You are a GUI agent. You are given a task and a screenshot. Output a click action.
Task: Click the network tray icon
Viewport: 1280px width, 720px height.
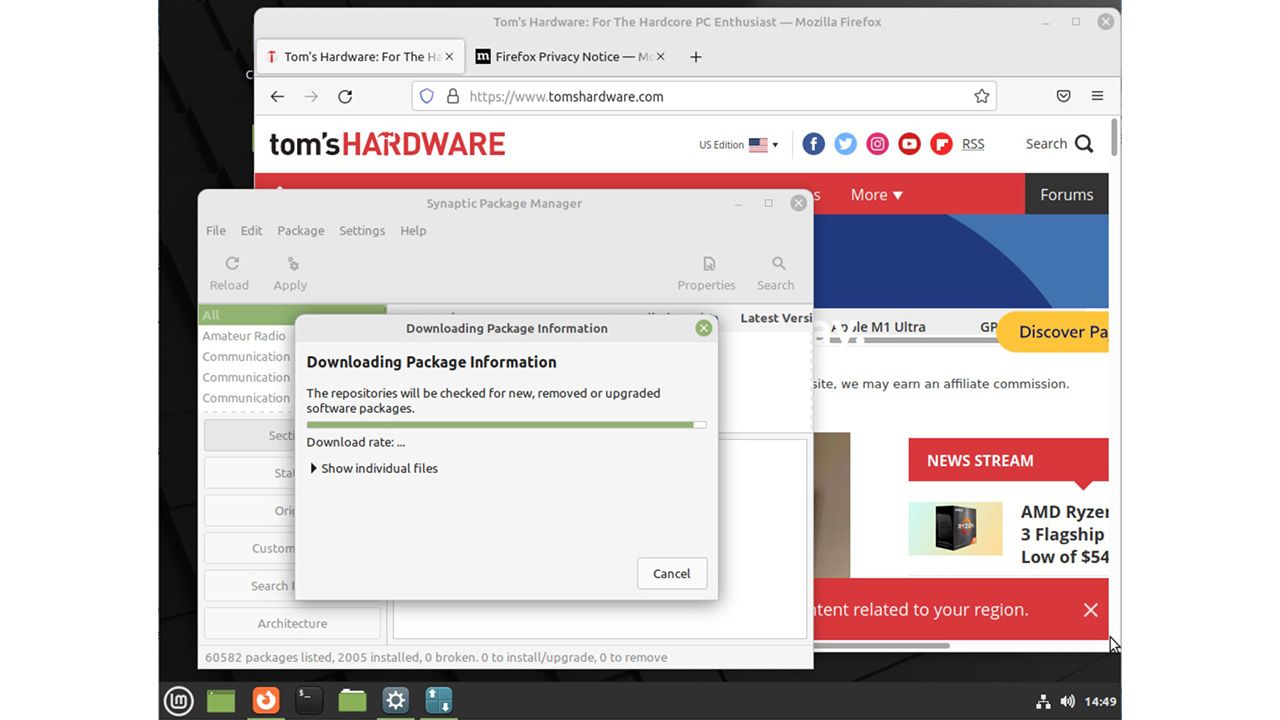click(x=1044, y=702)
